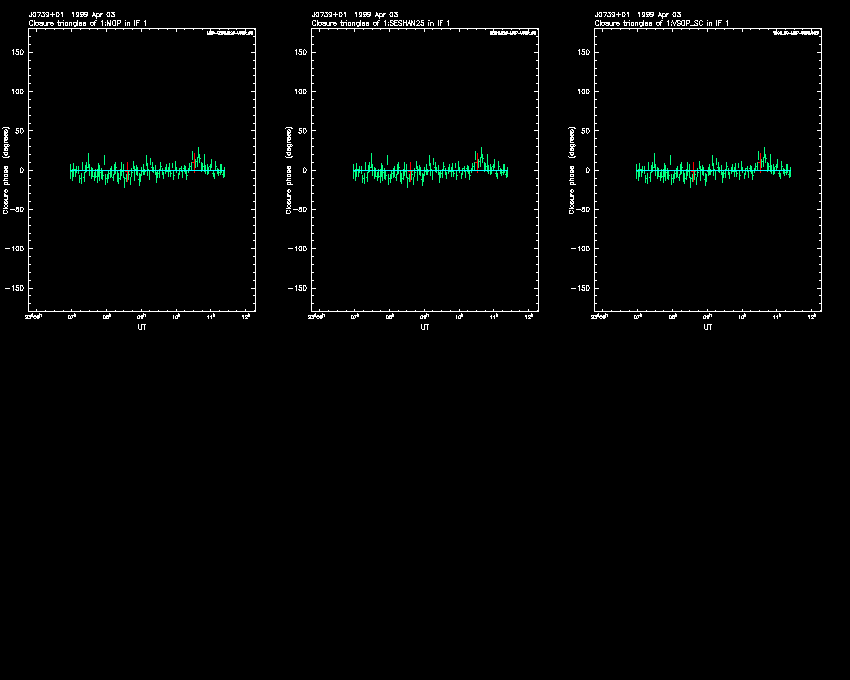This screenshot has height=680, width=850.
Task: Click the 10h time tick label under the NOP plot
Action: (176, 317)
